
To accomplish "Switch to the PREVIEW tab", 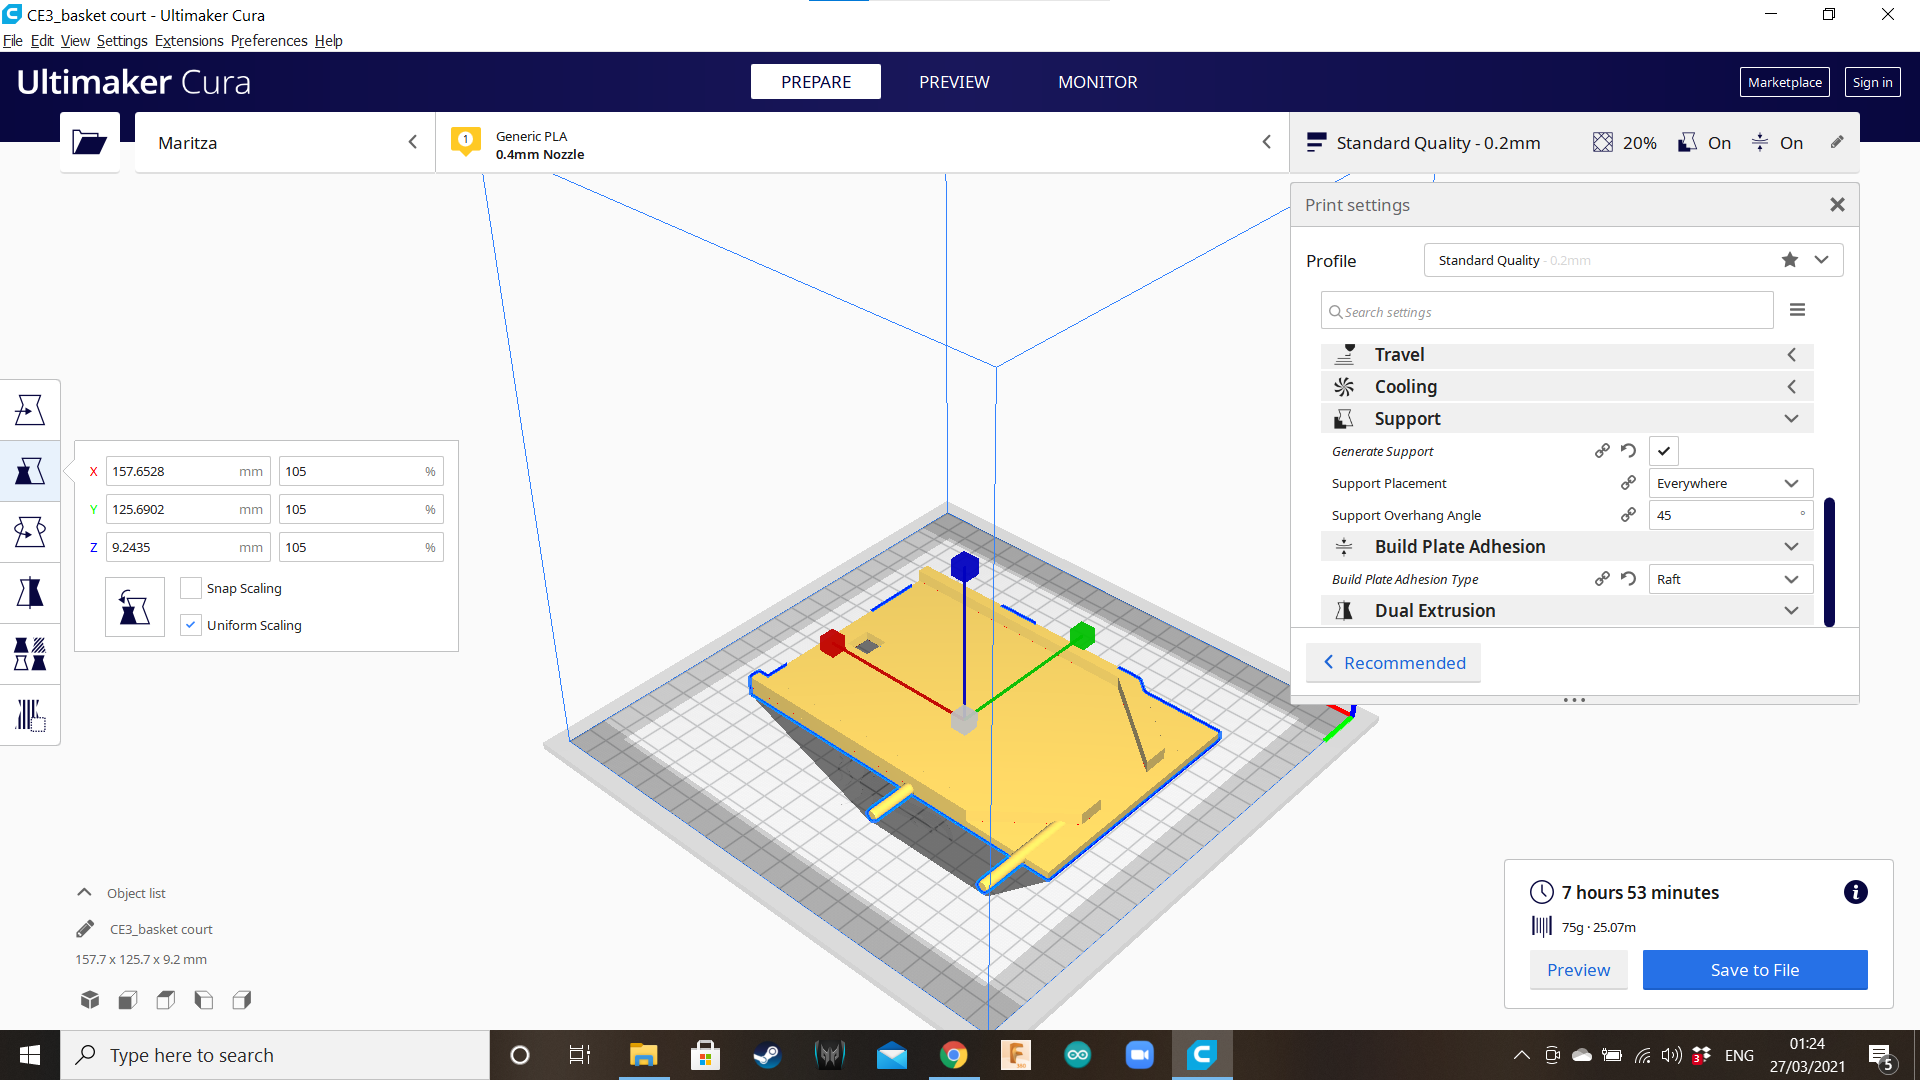I will [954, 82].
